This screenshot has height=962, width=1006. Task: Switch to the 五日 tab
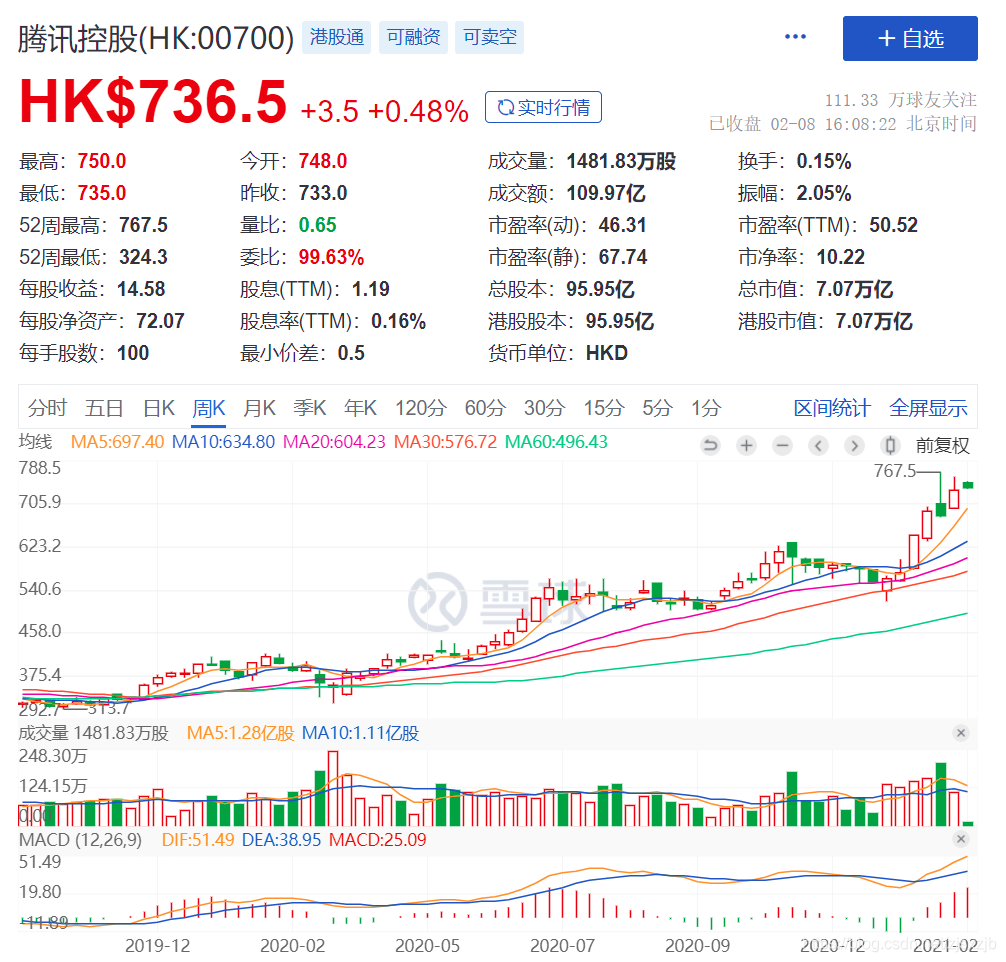click(104, 408)
